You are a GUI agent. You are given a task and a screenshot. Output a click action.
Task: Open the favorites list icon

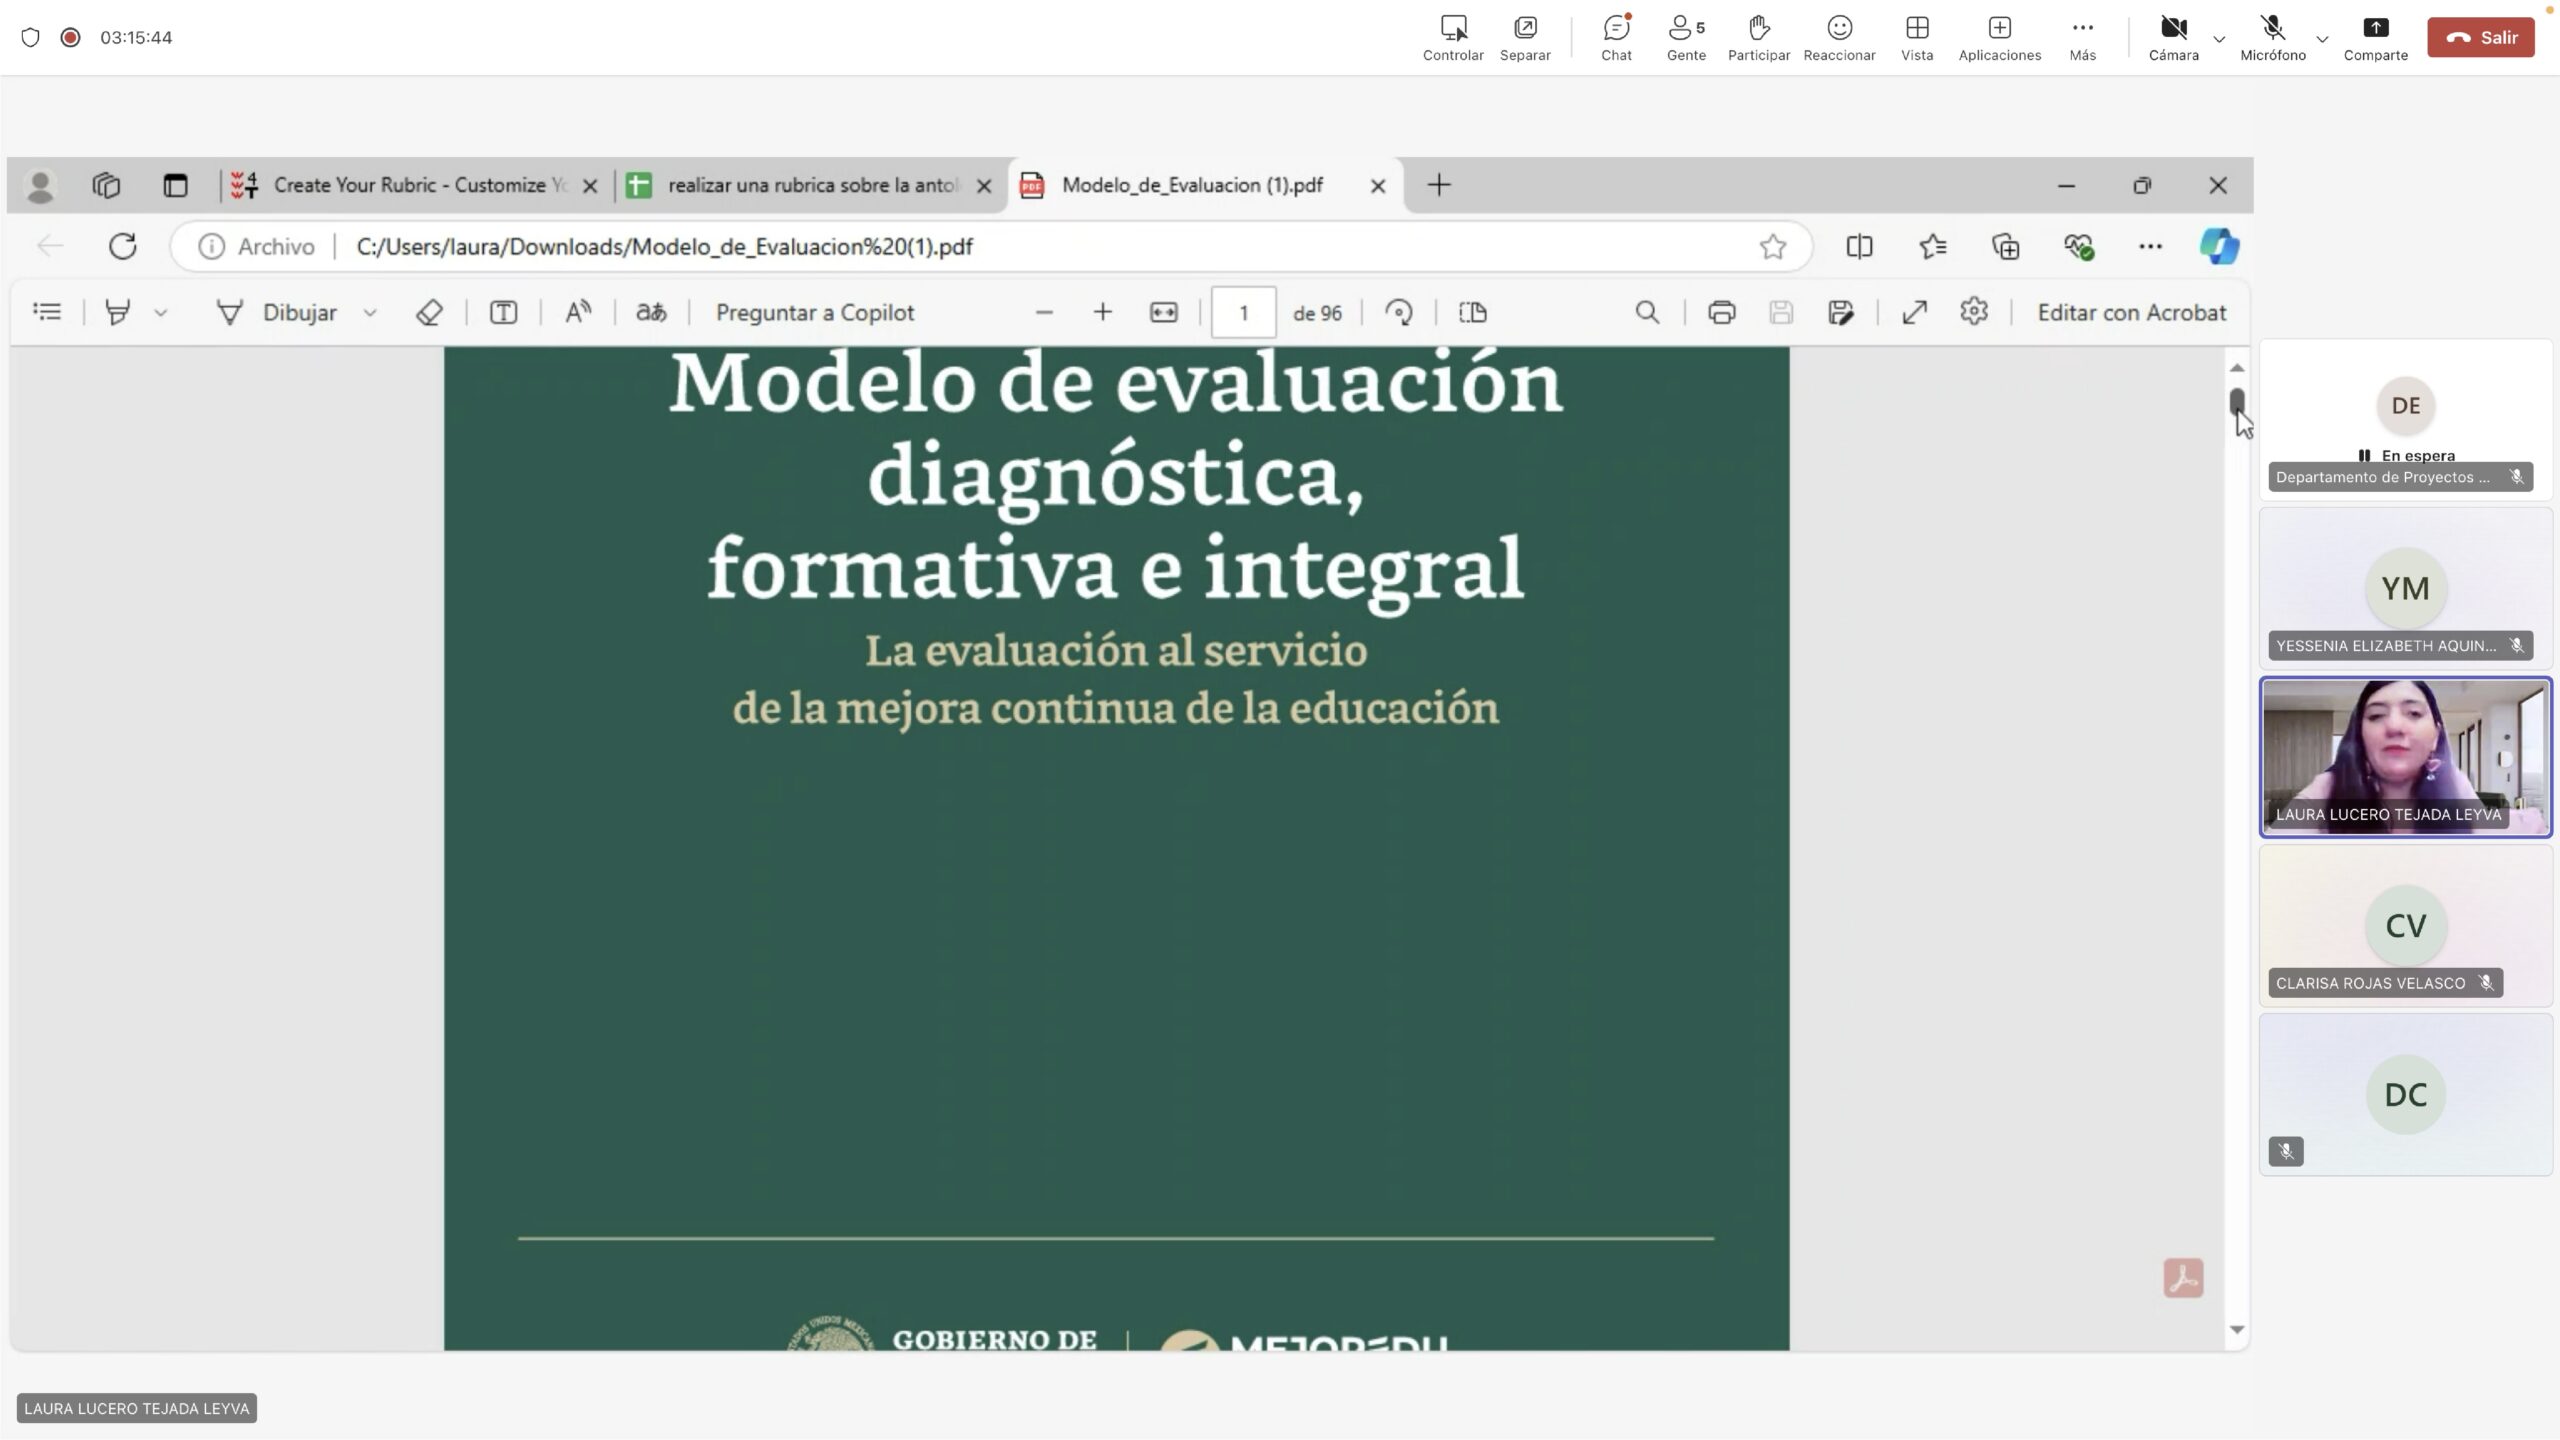pyautogui.click(x=1932, y=246)
